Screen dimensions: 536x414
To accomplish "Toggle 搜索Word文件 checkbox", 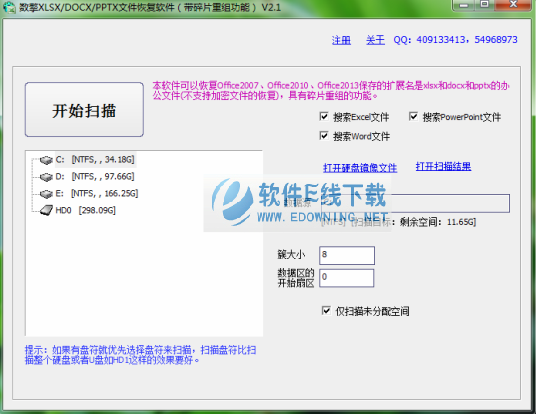I will (x=324, y=136).
